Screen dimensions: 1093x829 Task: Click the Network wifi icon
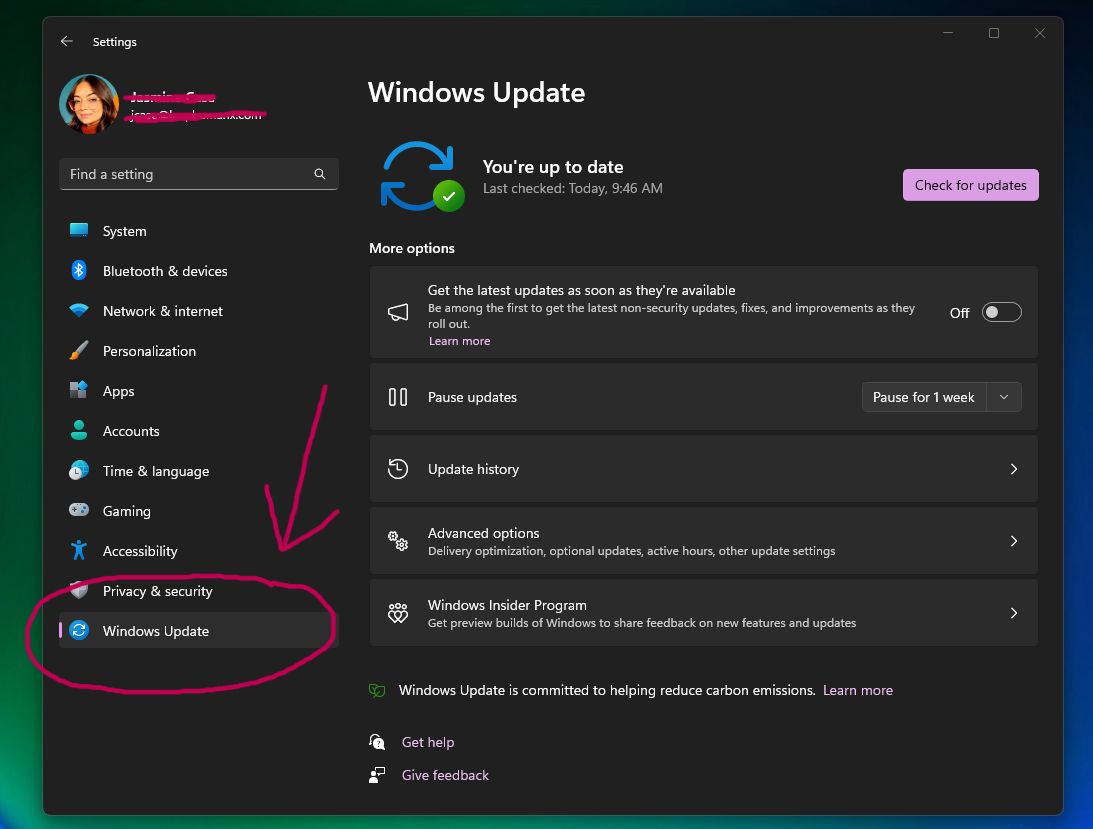coord(79,310)
